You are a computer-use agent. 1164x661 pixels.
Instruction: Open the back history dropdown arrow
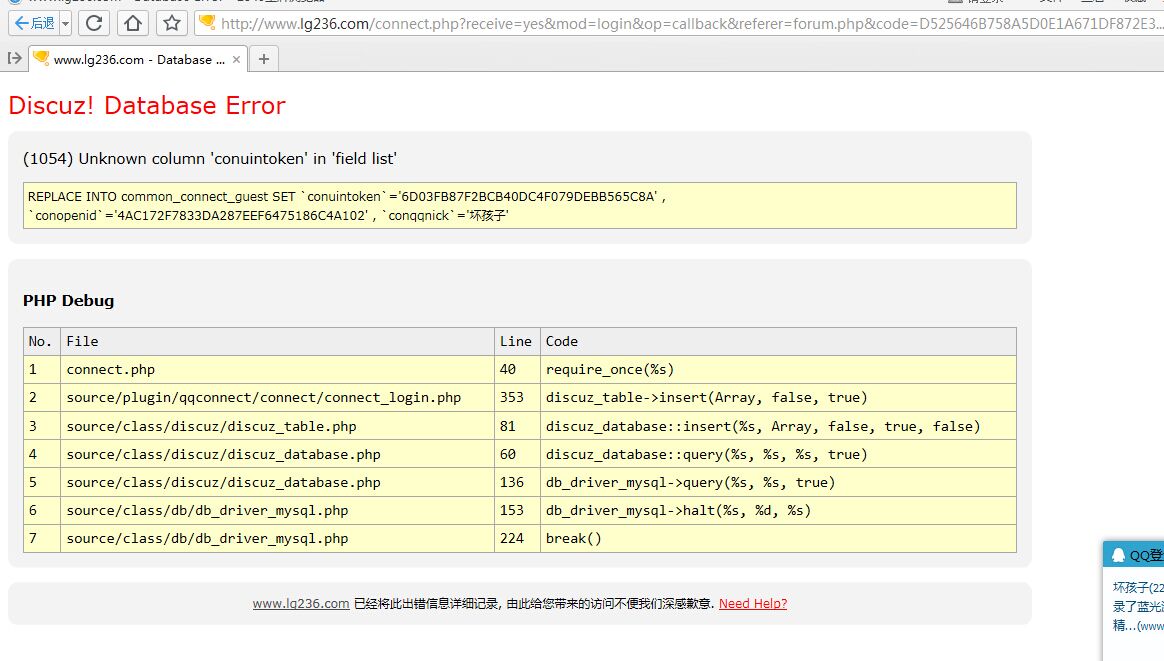tap(65, 23)
